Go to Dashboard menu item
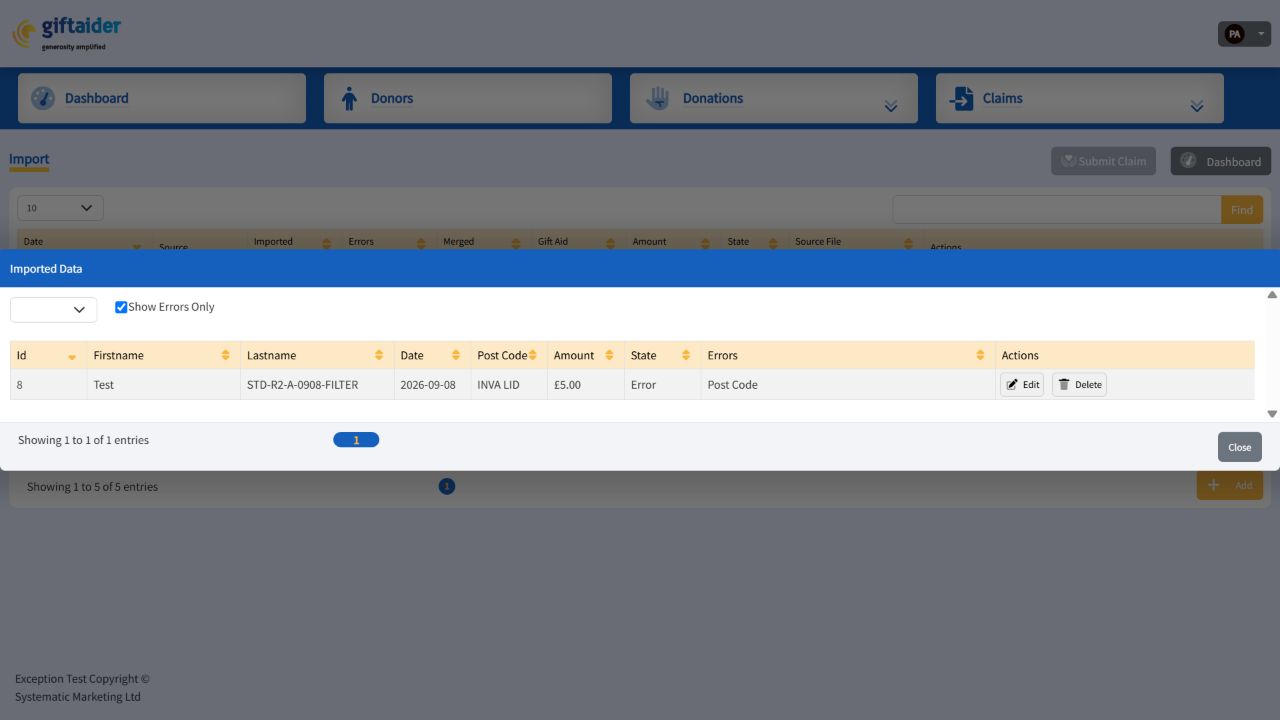Image resolution: width=1280 pixels, height=720 pixels. click(x=162, y=98)
